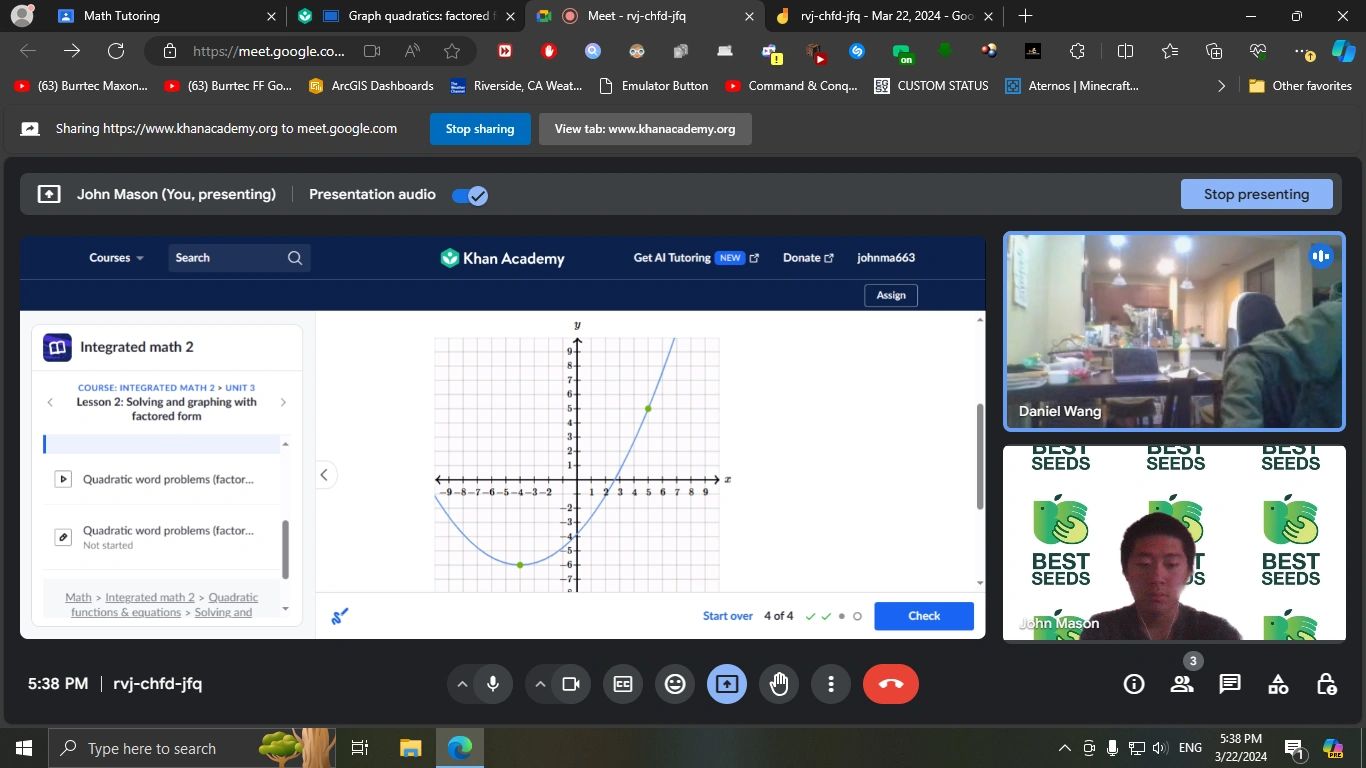Open more options three-dot menu
Viewport: 1366px width, 768px height.
click(830, 683)
